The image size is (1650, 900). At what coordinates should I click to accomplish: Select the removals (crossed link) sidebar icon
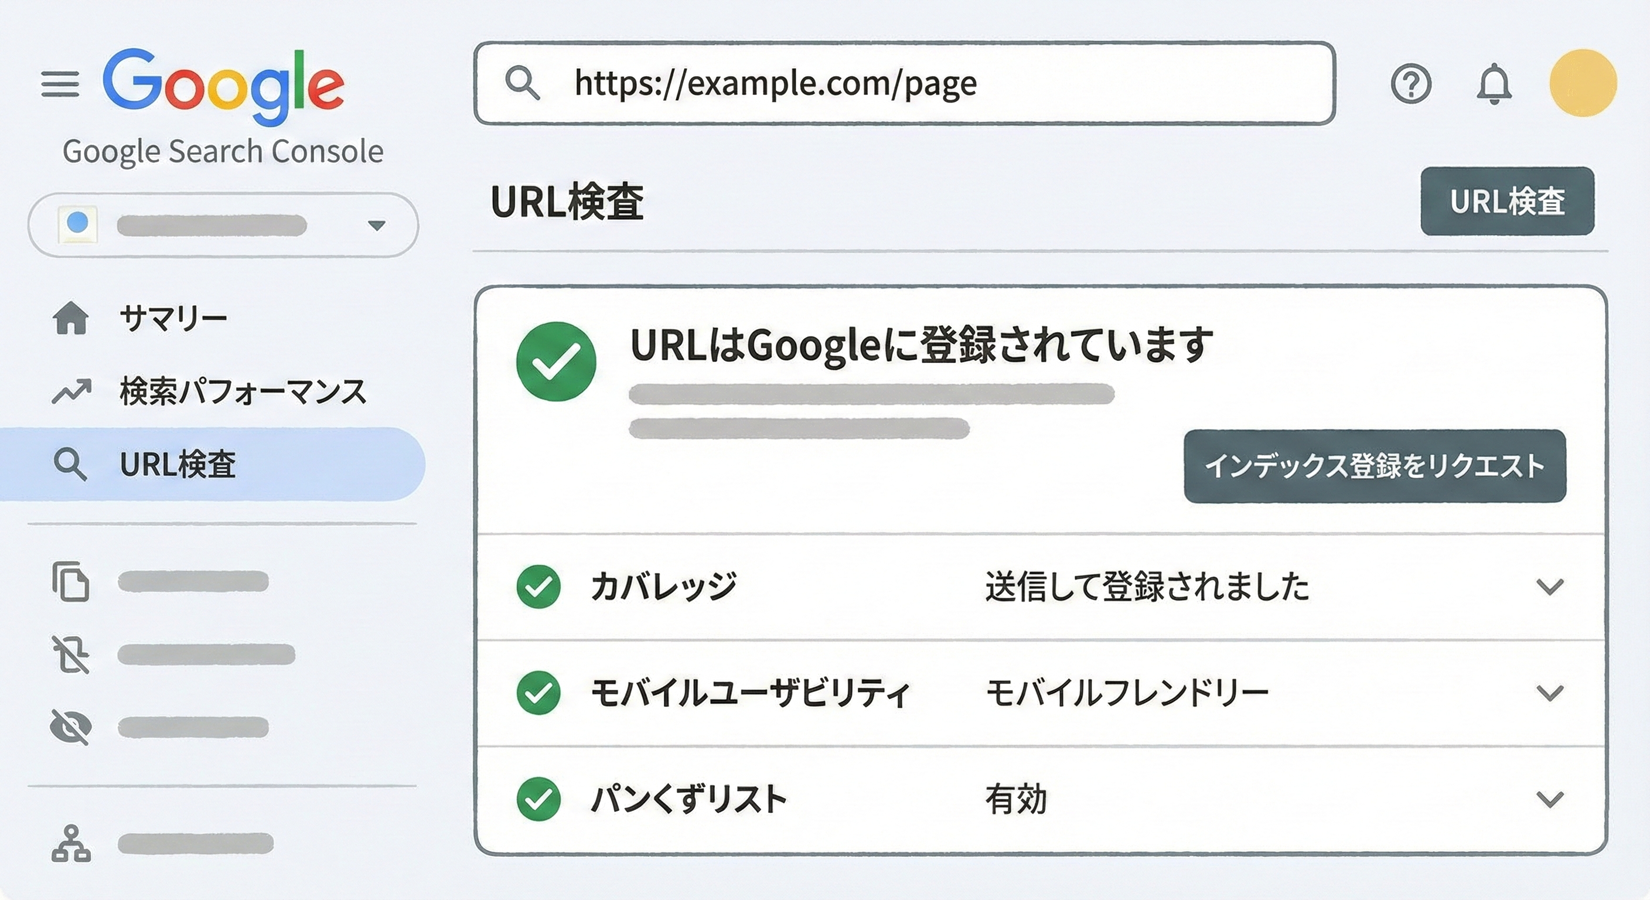(x=71, y=654)
